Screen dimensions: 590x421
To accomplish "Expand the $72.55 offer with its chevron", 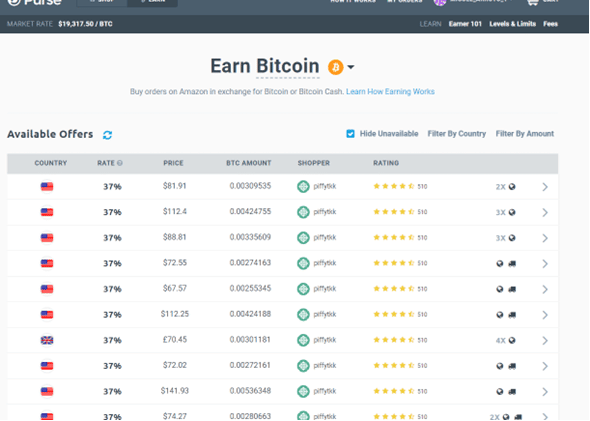I will (545, 264).
